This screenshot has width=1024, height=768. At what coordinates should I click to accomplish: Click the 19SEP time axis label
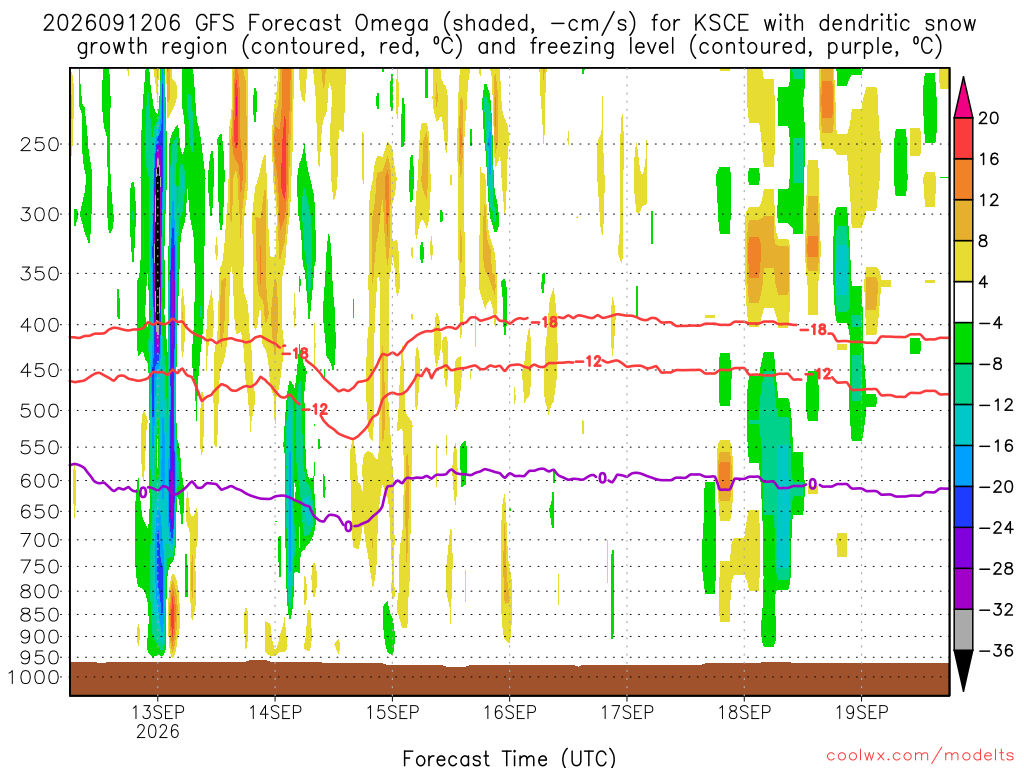861,712
